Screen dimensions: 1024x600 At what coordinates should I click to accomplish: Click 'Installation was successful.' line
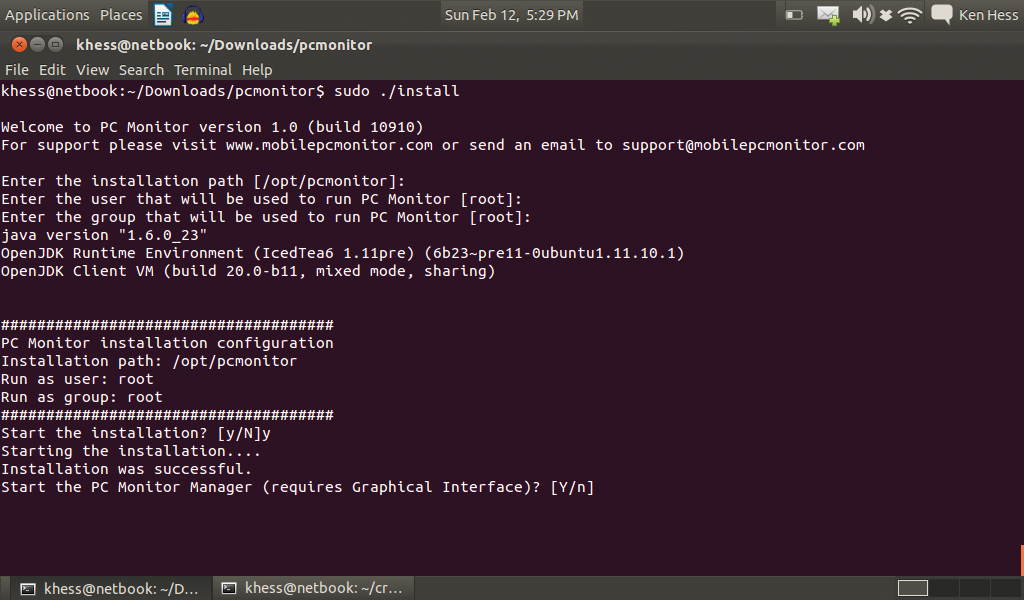(x=126, y=469)
